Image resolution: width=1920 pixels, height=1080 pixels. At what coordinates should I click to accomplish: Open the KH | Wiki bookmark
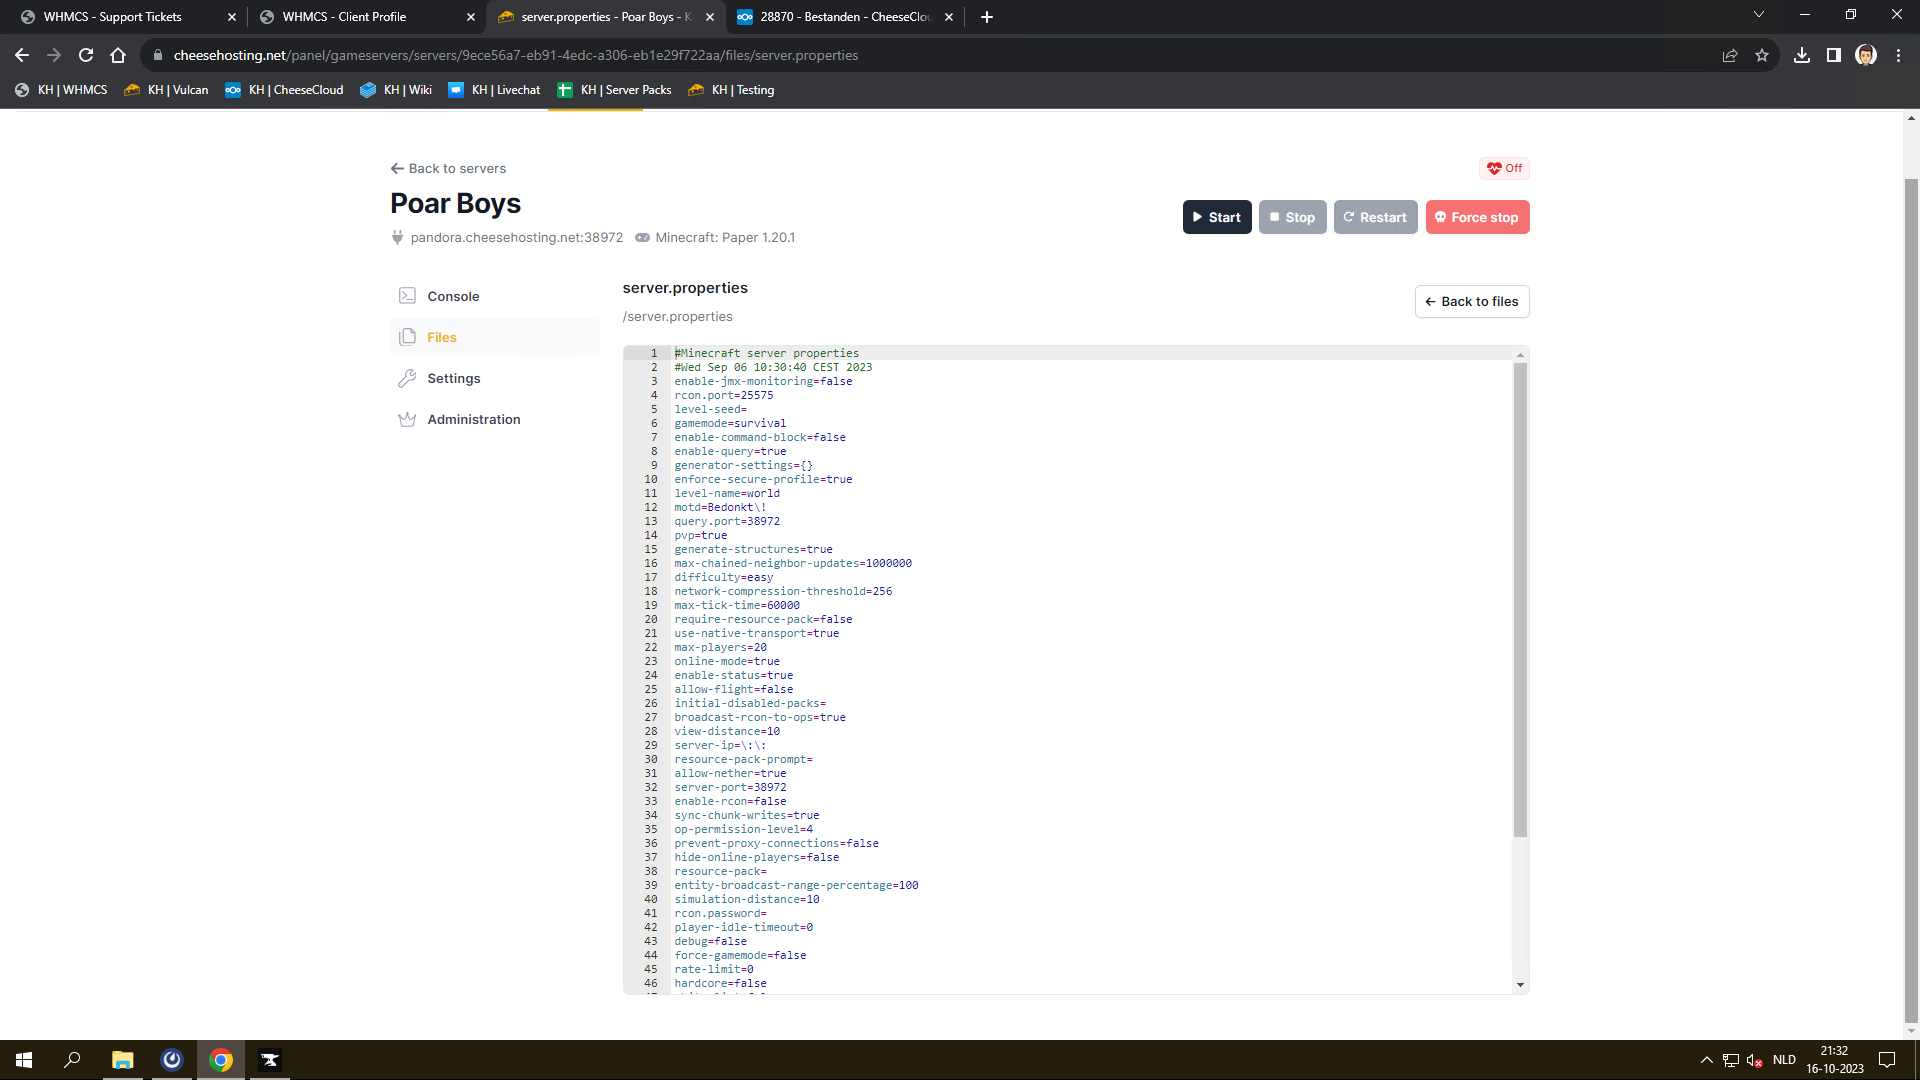(396, 90)
